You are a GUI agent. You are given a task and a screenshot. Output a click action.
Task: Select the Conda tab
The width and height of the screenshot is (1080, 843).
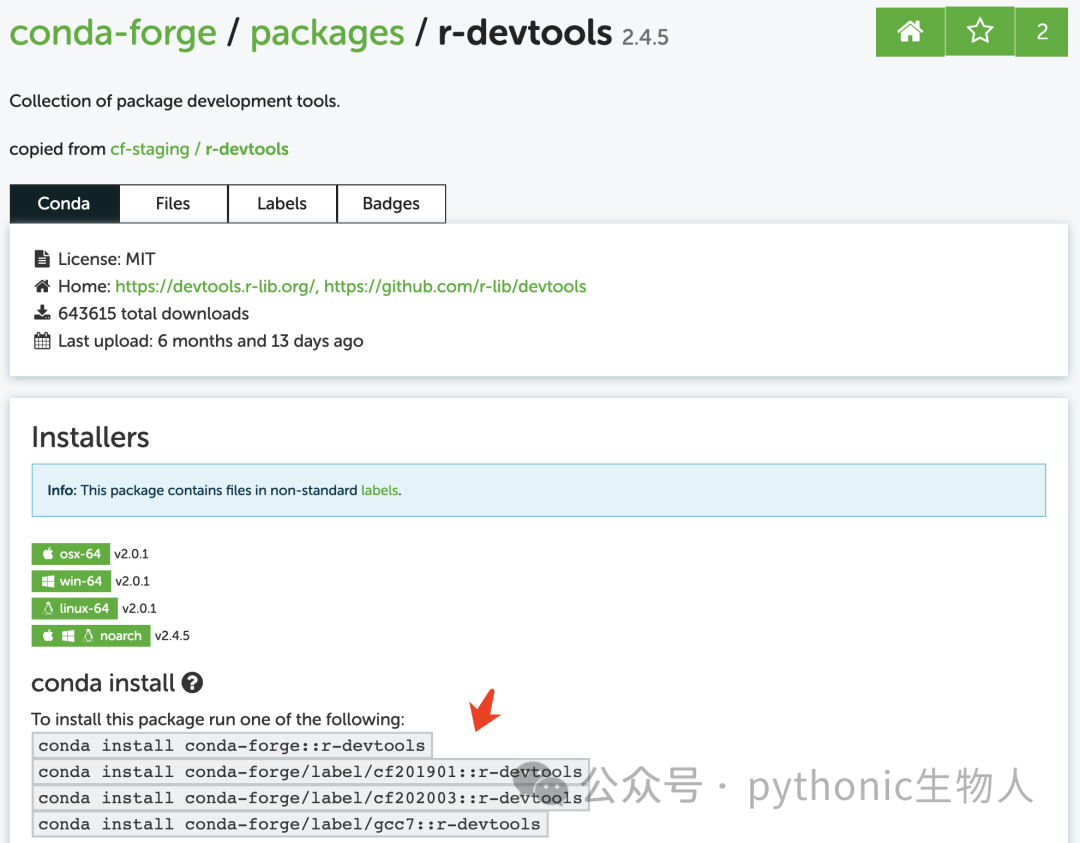pyautogui.click(x=64, y=203)
